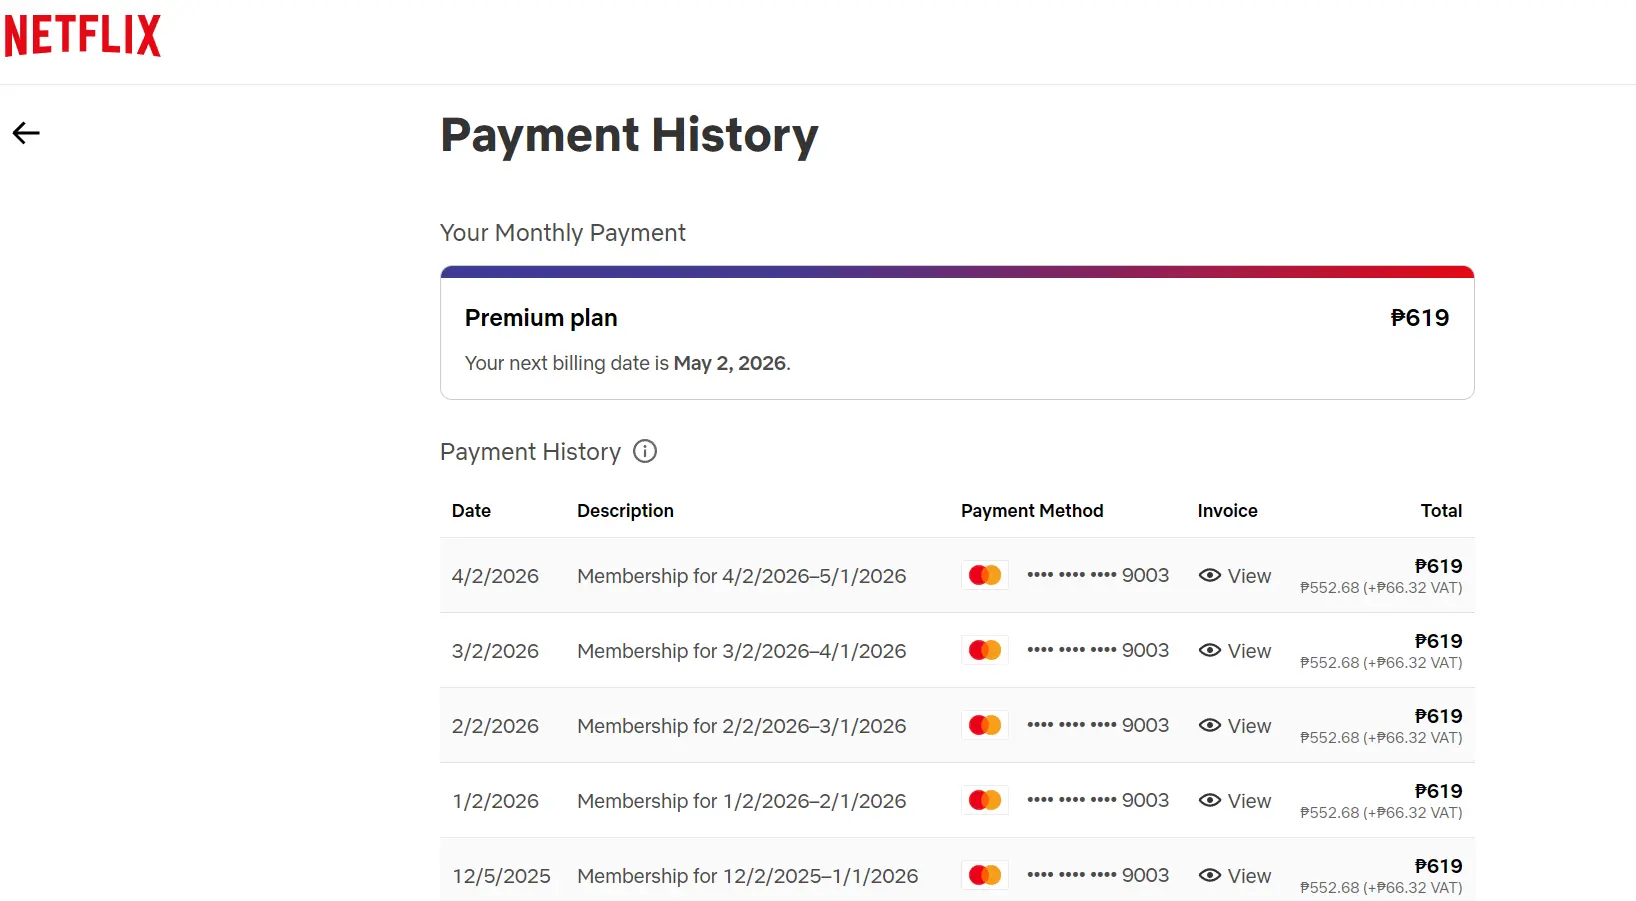Click the ₱619 total in 12/5/2025 row
Image resolution: width=1636 pixels, height=901 pixels.
coord(1438,866)
